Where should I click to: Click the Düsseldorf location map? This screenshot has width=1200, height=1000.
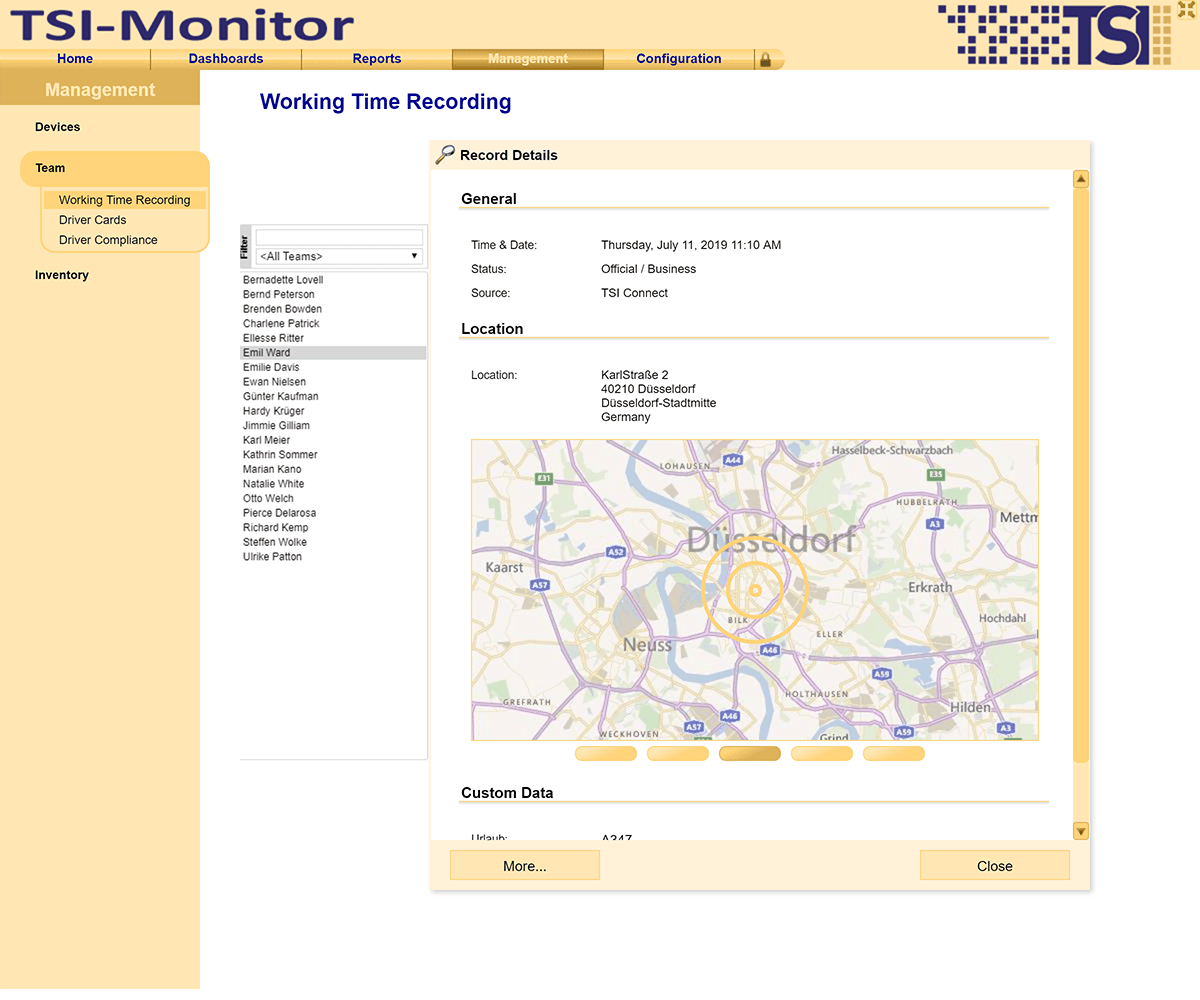pos(755,590)
